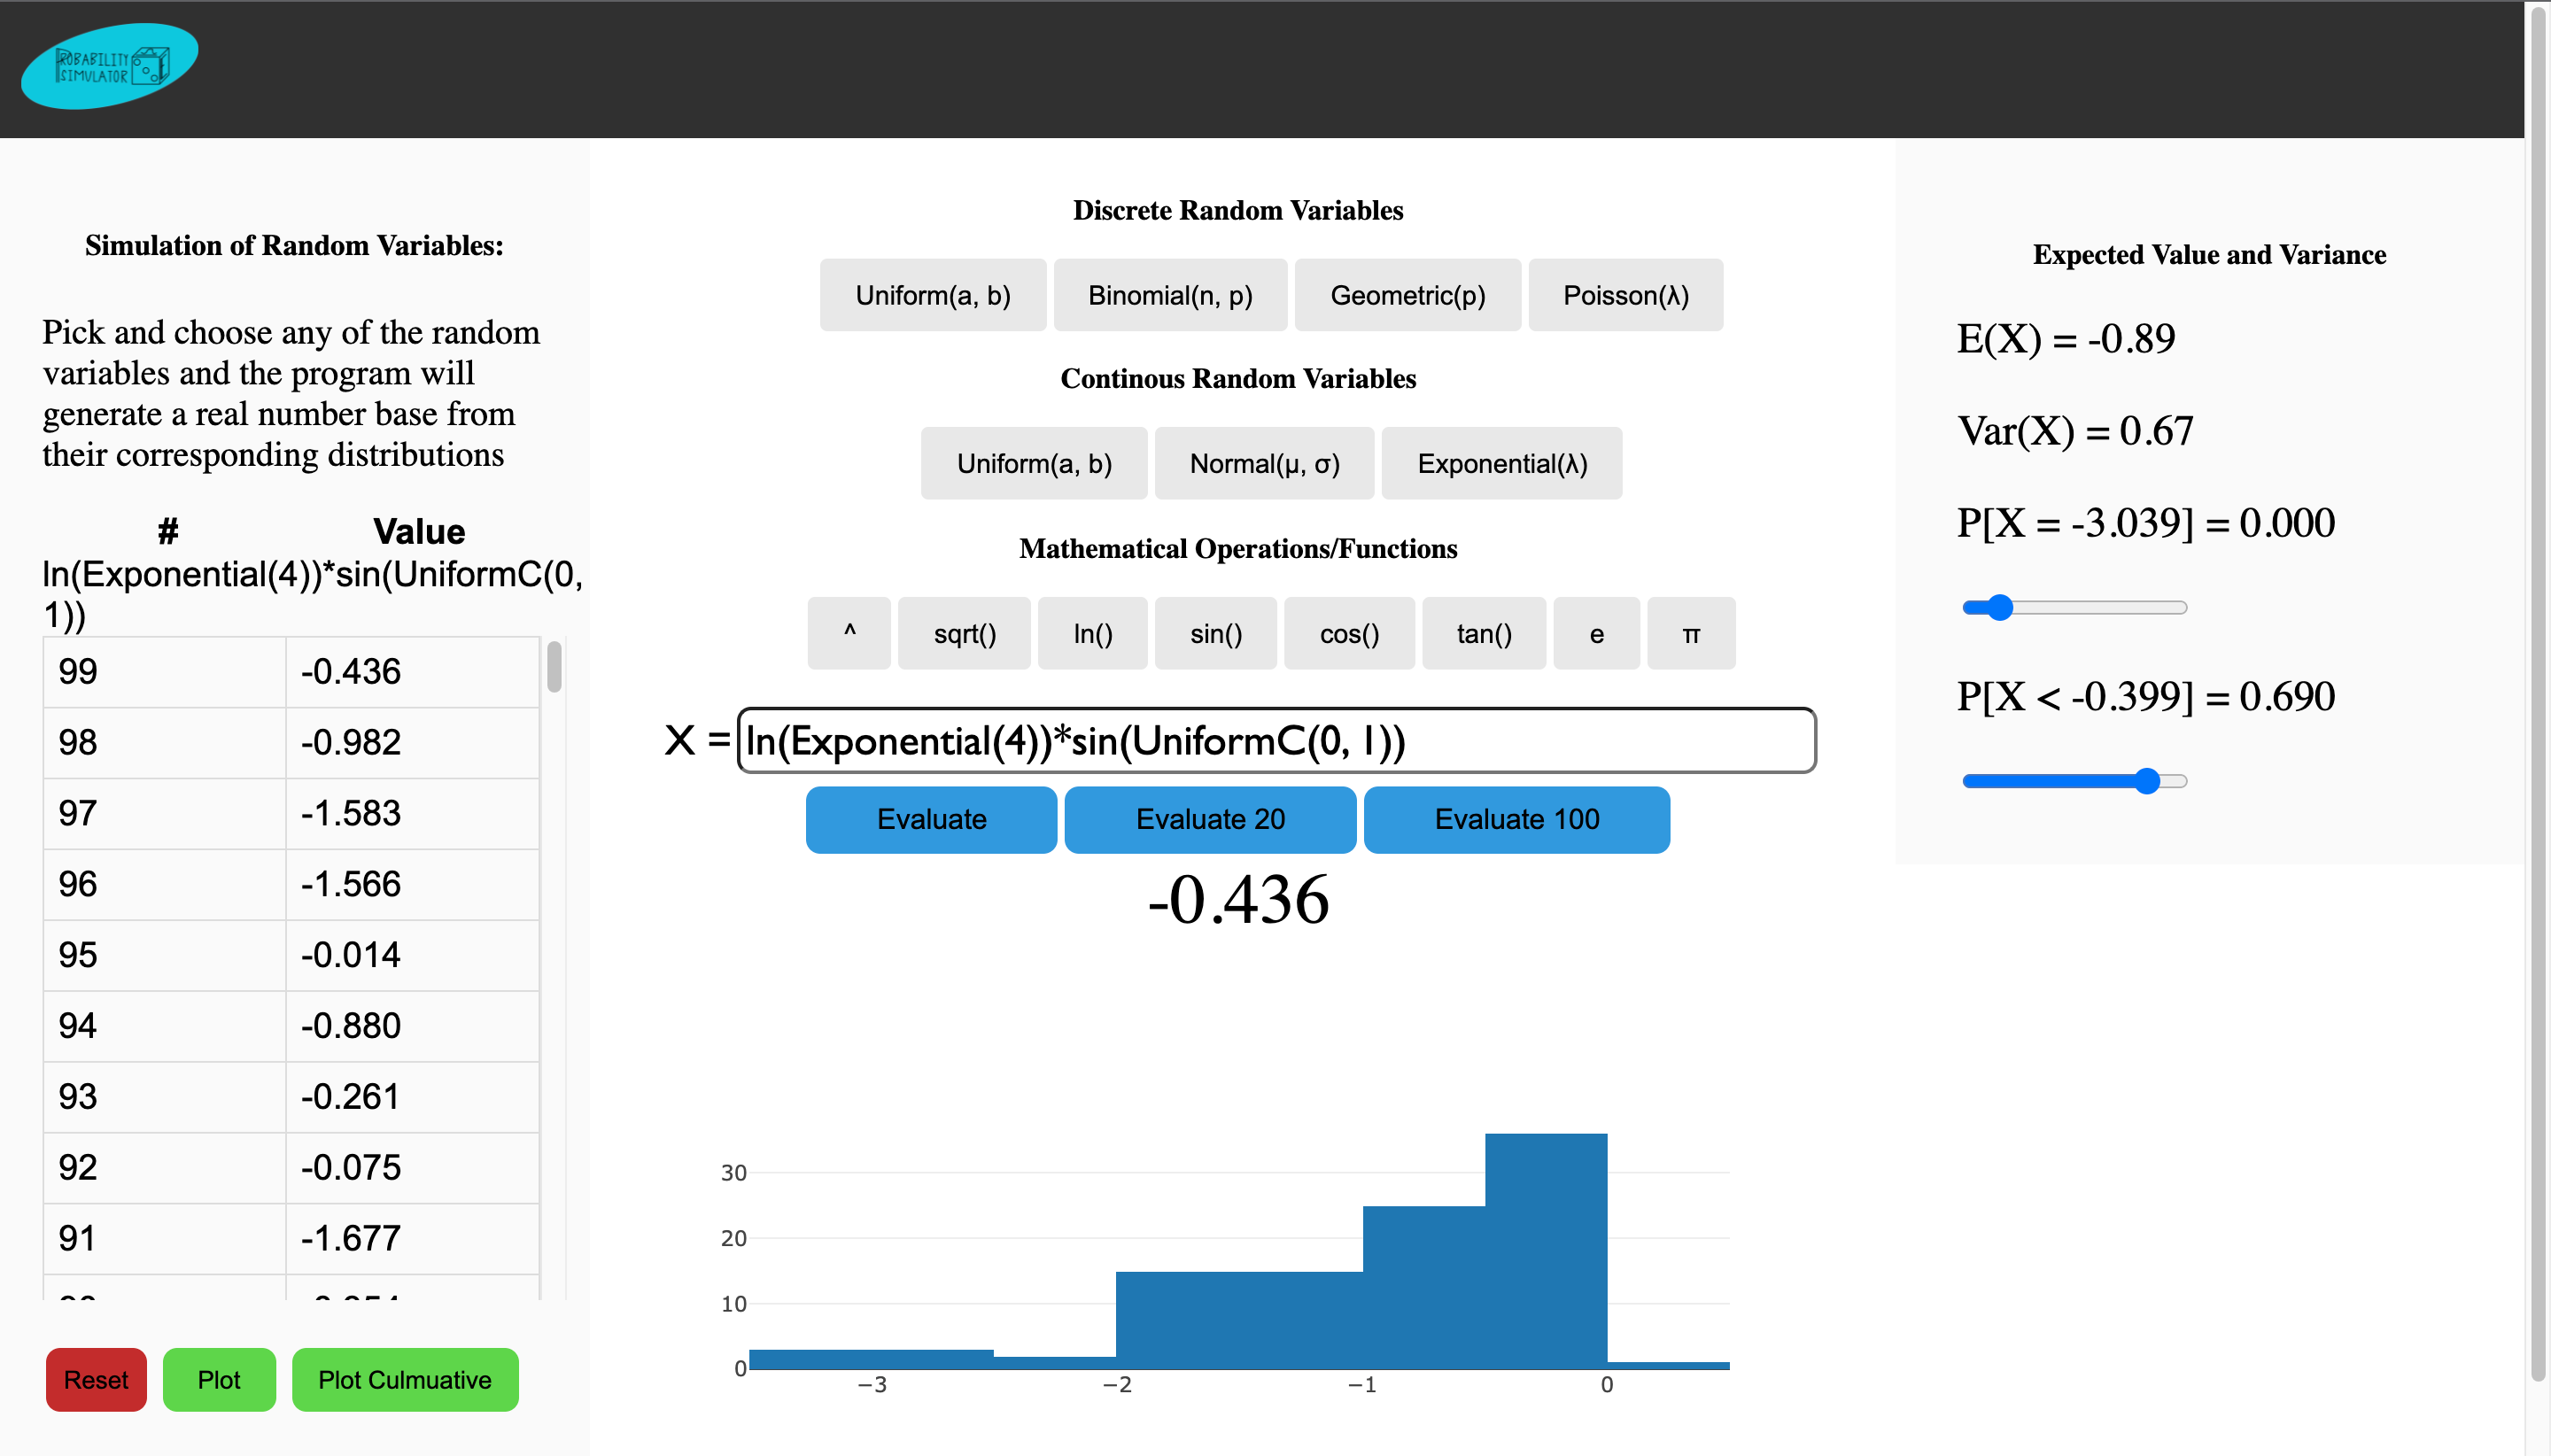Insert the exponent ^ operator
Viewport: 2551px width, 1456px height.
(x=848, y=633)
